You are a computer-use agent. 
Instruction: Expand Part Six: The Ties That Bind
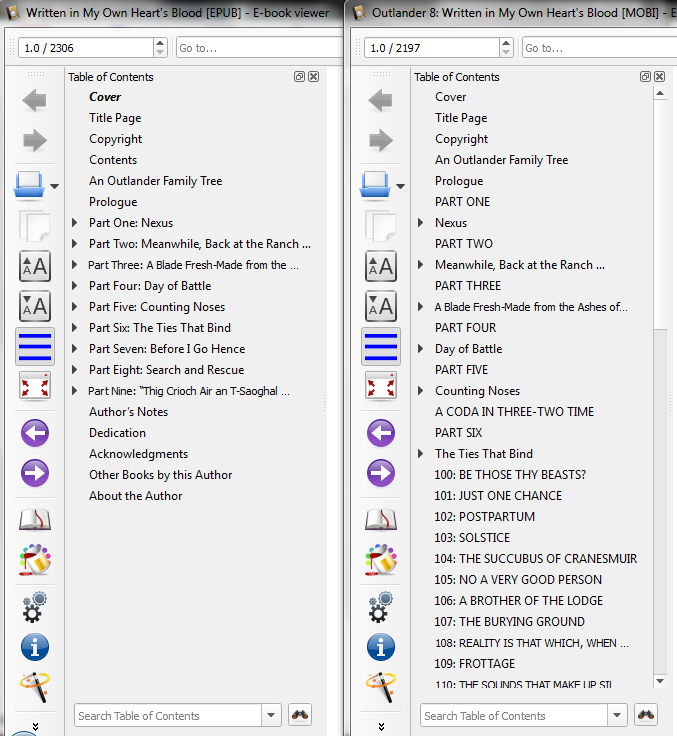[74, 328]
